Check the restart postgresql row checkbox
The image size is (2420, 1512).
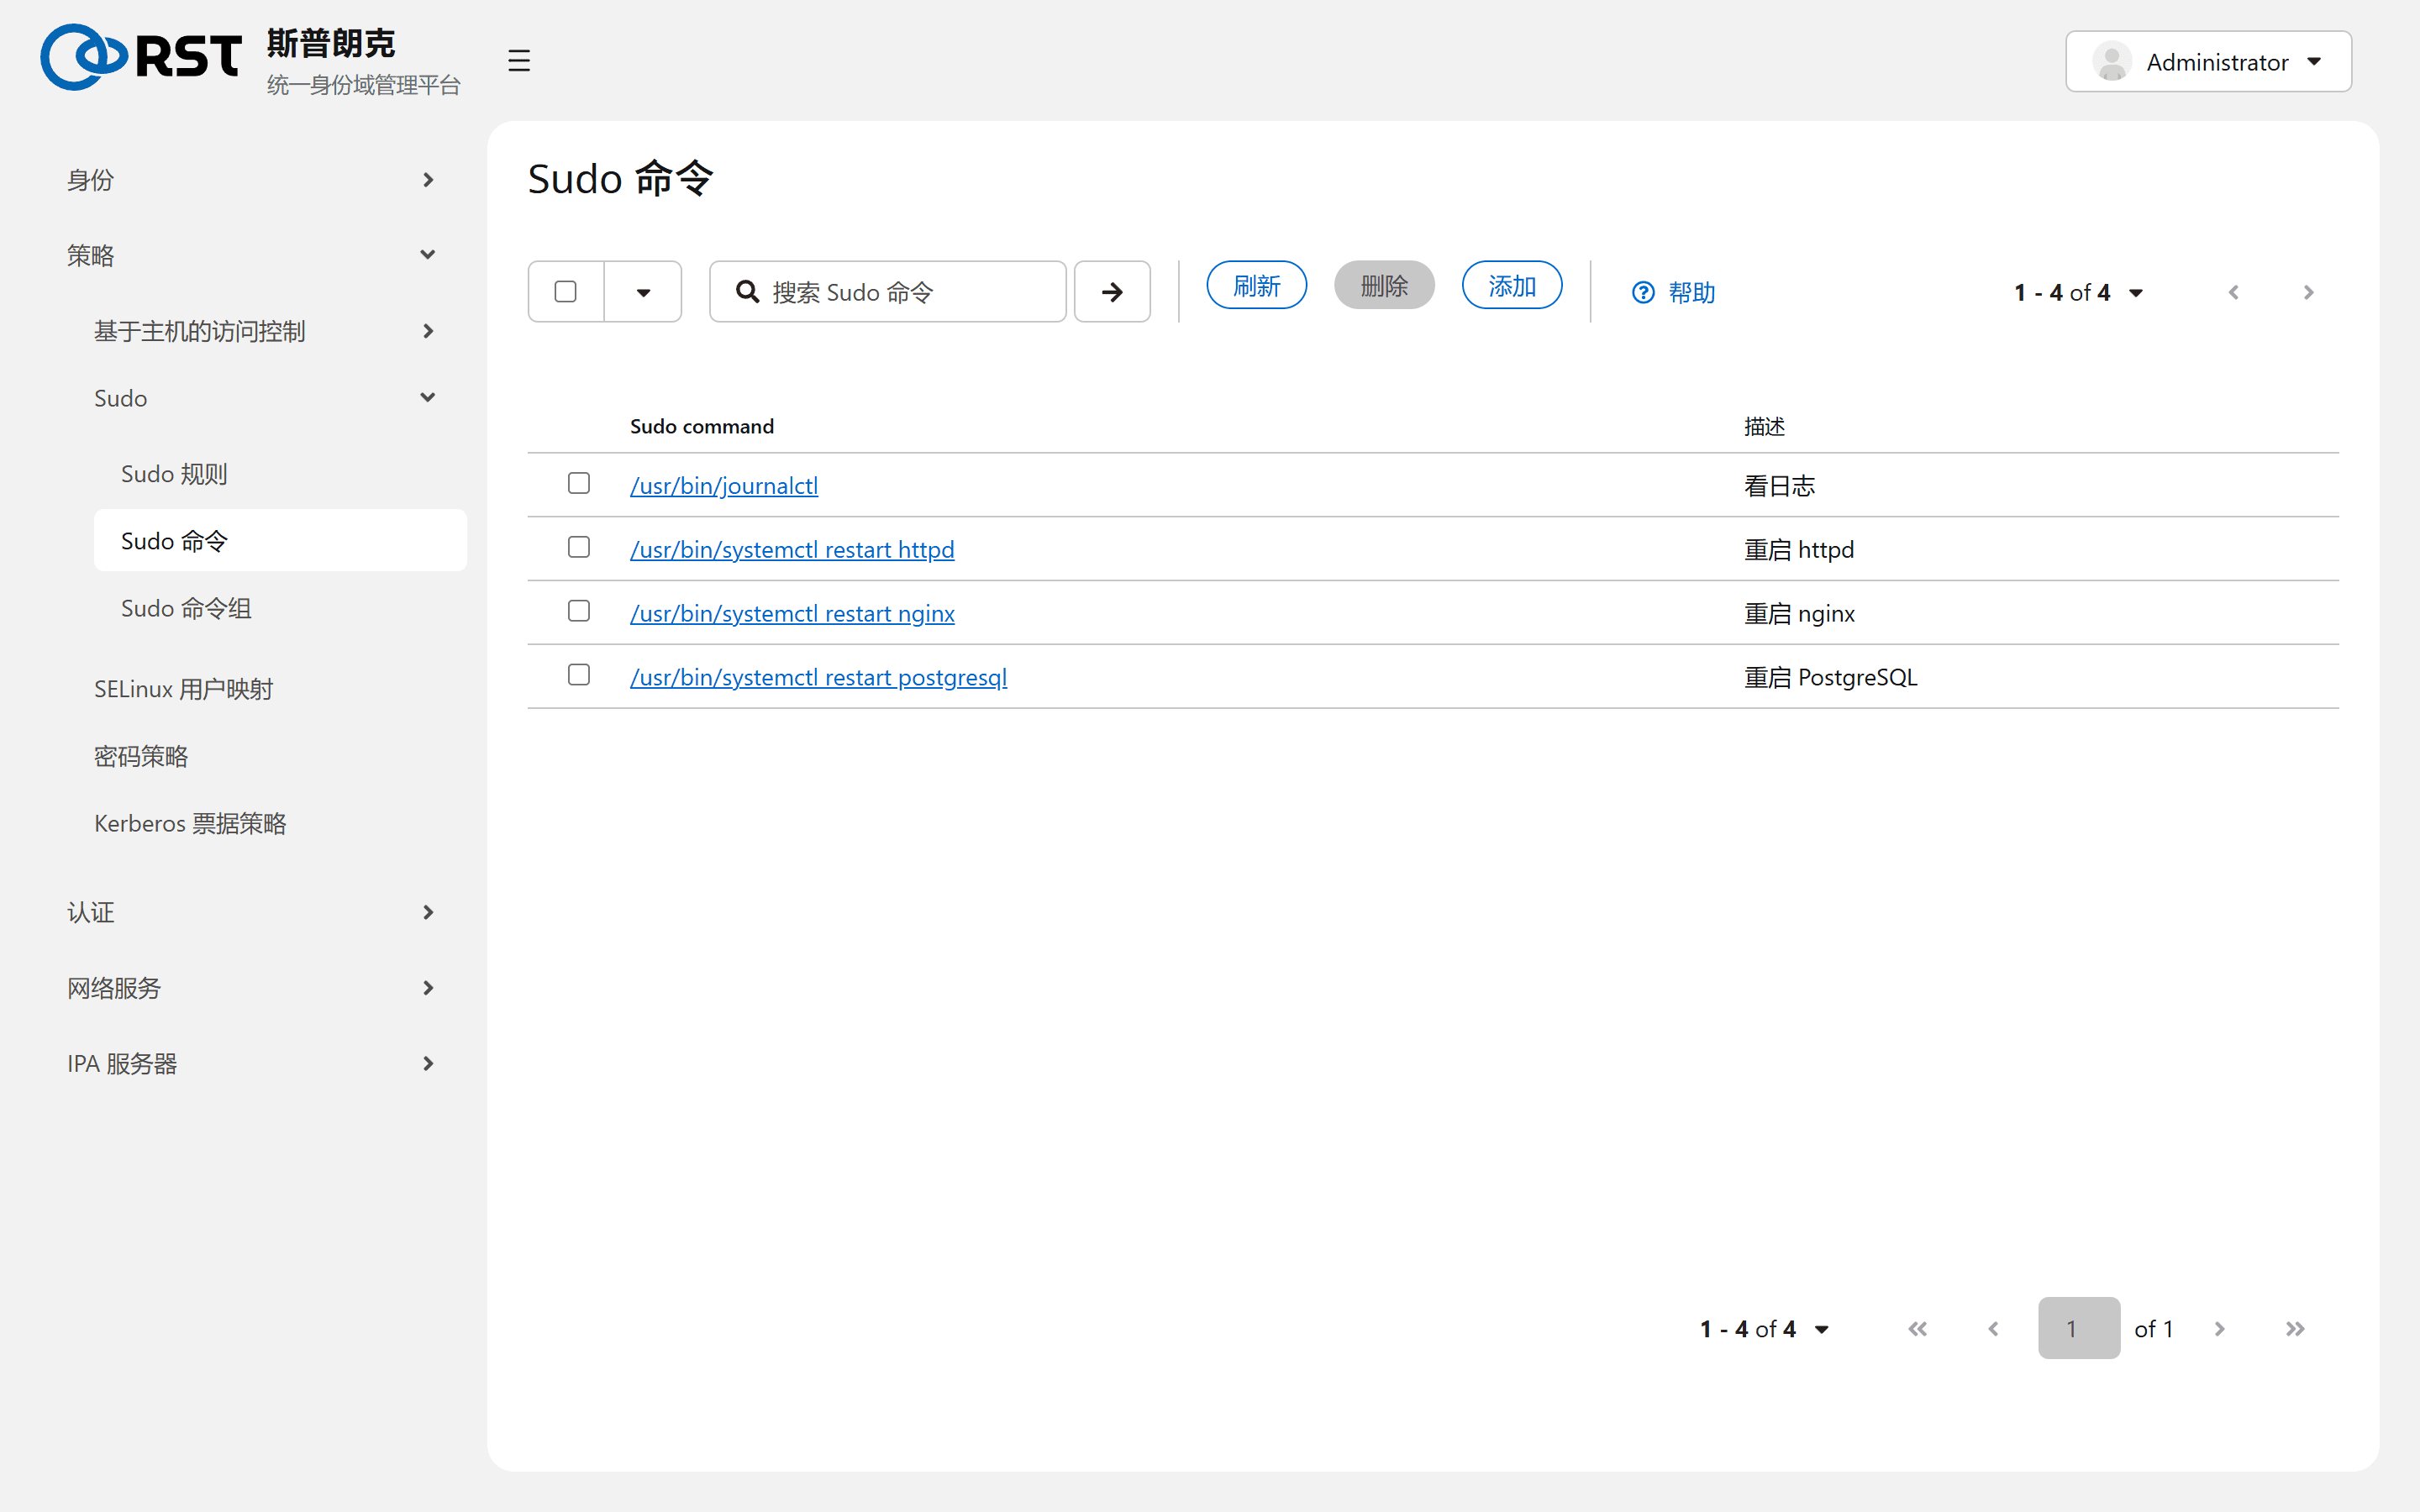pyautogui.click(x=578, y=675)
